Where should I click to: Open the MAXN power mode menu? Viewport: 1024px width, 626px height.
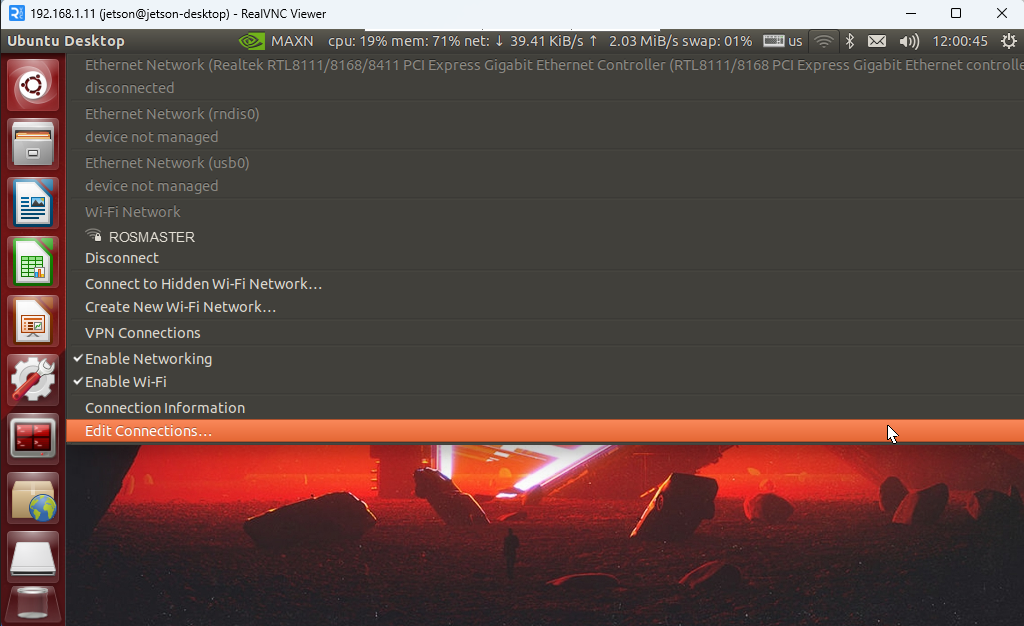click(x=277, y=41)
